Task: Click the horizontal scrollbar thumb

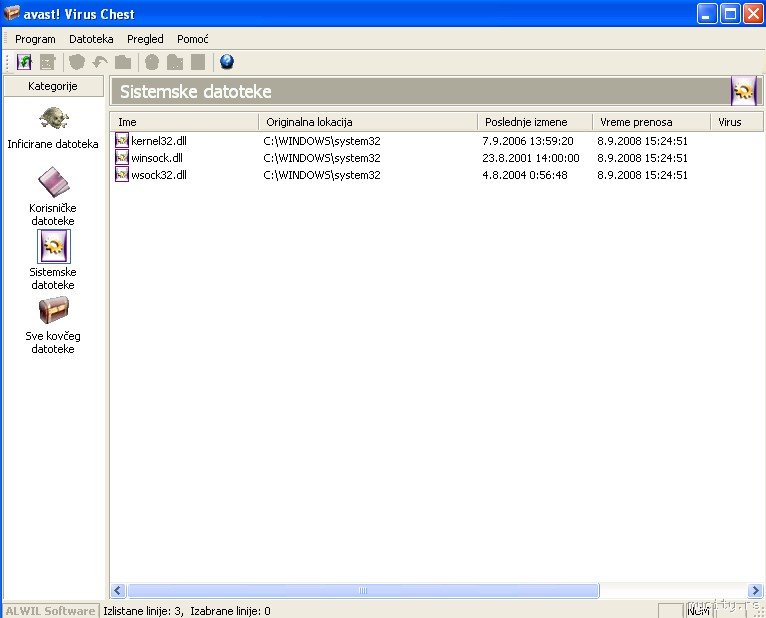Action: point(363,590)
